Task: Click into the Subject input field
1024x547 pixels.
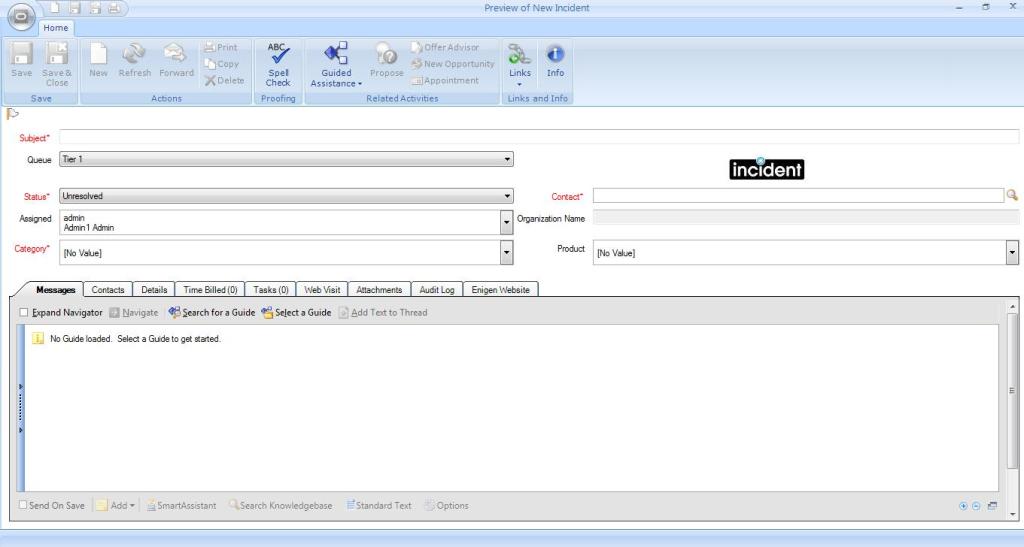Action: 540,137
